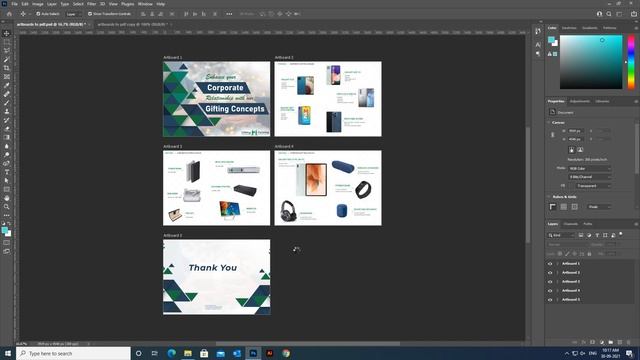Toggle Show Transform Controls checkbox

tap(90, 14)
